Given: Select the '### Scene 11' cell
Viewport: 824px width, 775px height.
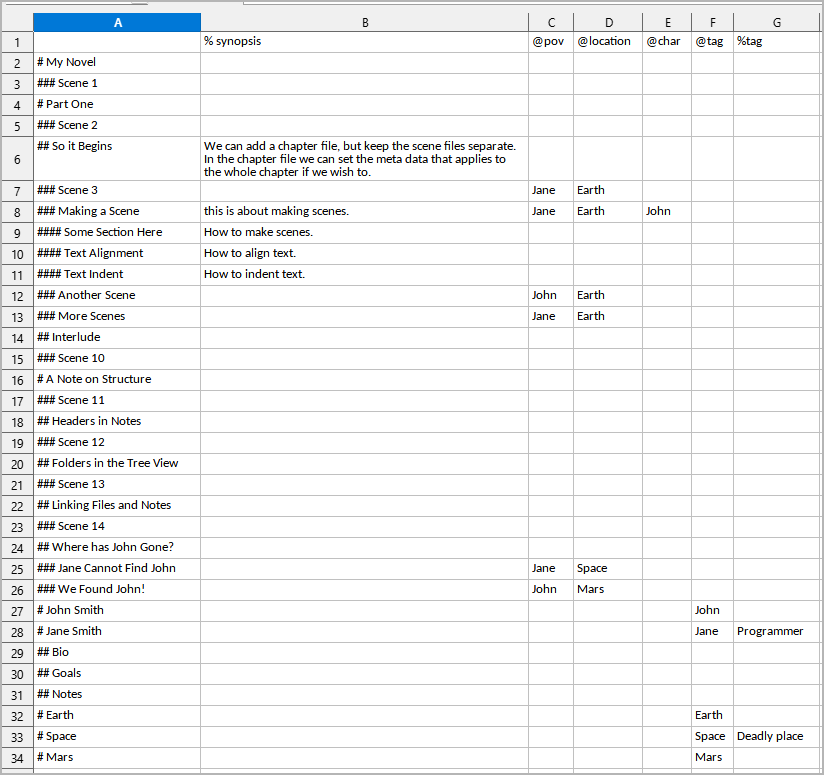Looking at the screenshot, I should coord(117,401).
